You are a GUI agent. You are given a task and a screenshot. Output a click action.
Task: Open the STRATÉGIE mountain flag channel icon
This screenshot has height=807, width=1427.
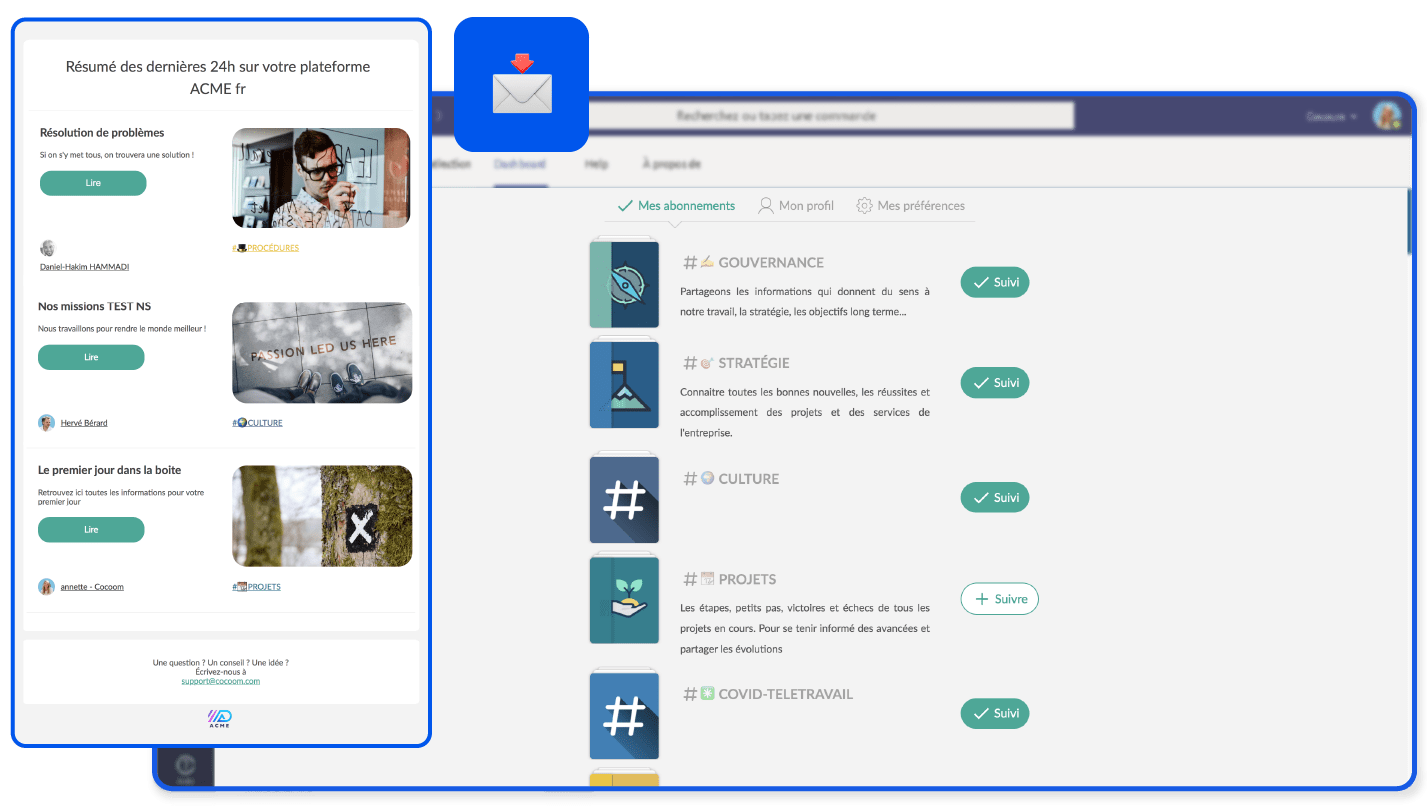click(624, 384)
